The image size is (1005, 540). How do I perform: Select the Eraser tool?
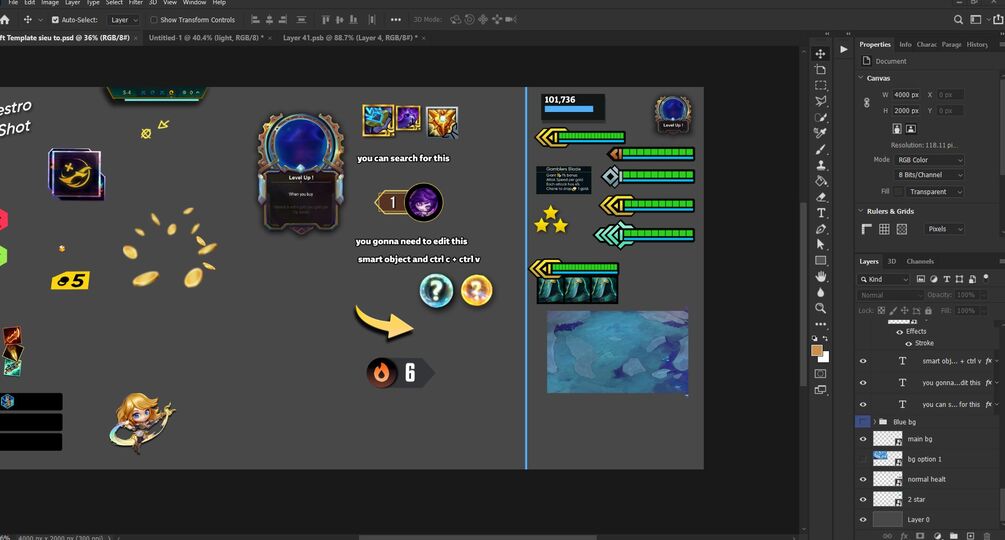tap(820, 197)
